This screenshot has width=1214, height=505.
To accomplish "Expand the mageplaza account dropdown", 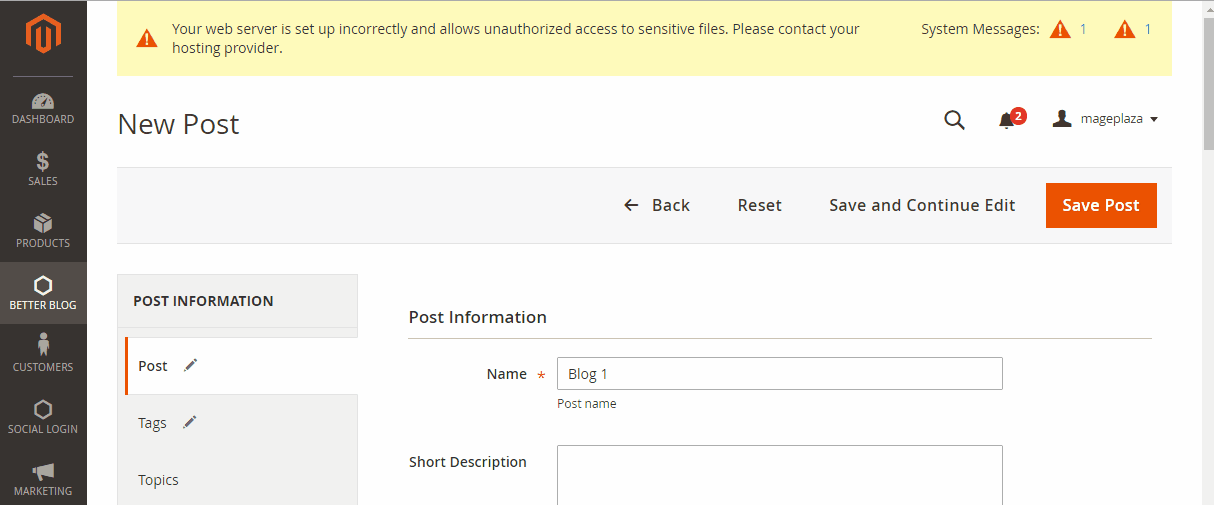I will click(1106, 119).
